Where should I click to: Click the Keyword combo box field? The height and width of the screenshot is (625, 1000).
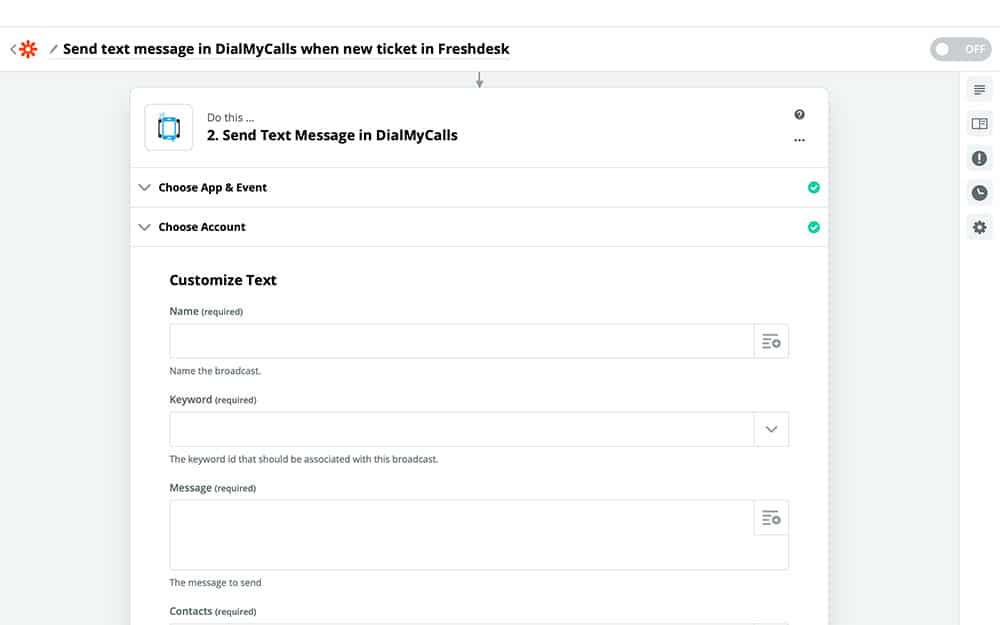(461, 429)
